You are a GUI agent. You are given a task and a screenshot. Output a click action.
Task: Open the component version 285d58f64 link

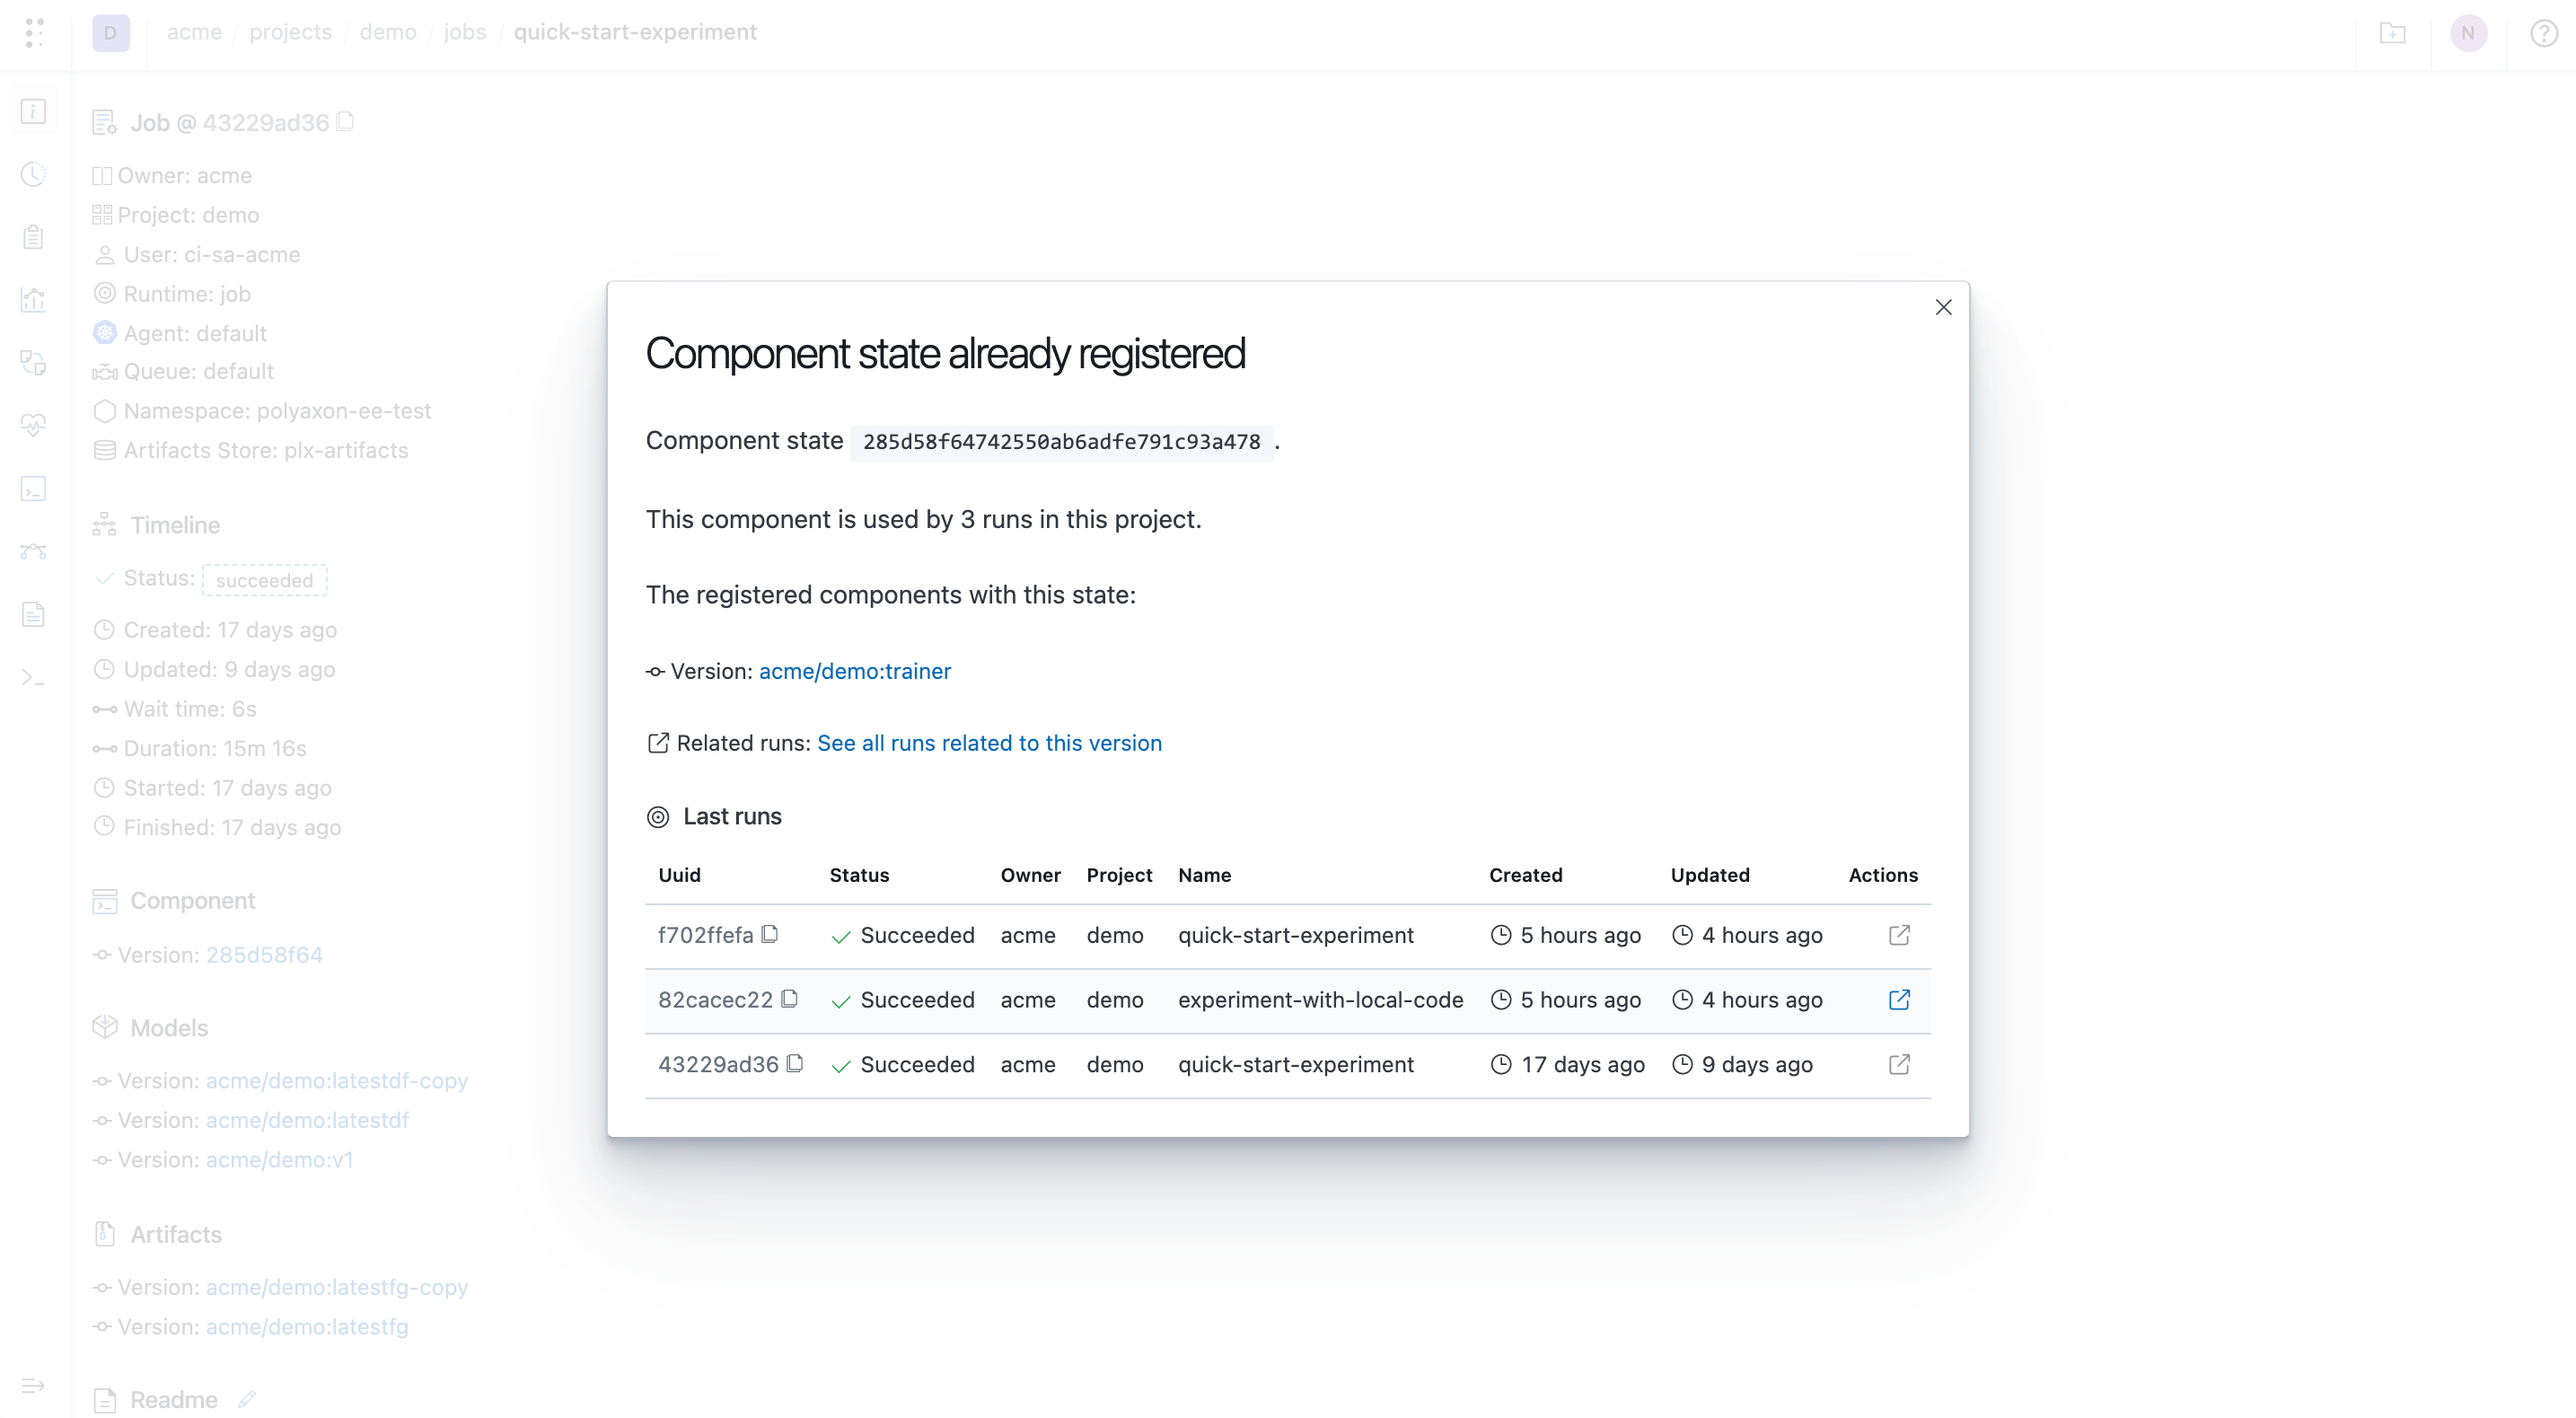264,954
